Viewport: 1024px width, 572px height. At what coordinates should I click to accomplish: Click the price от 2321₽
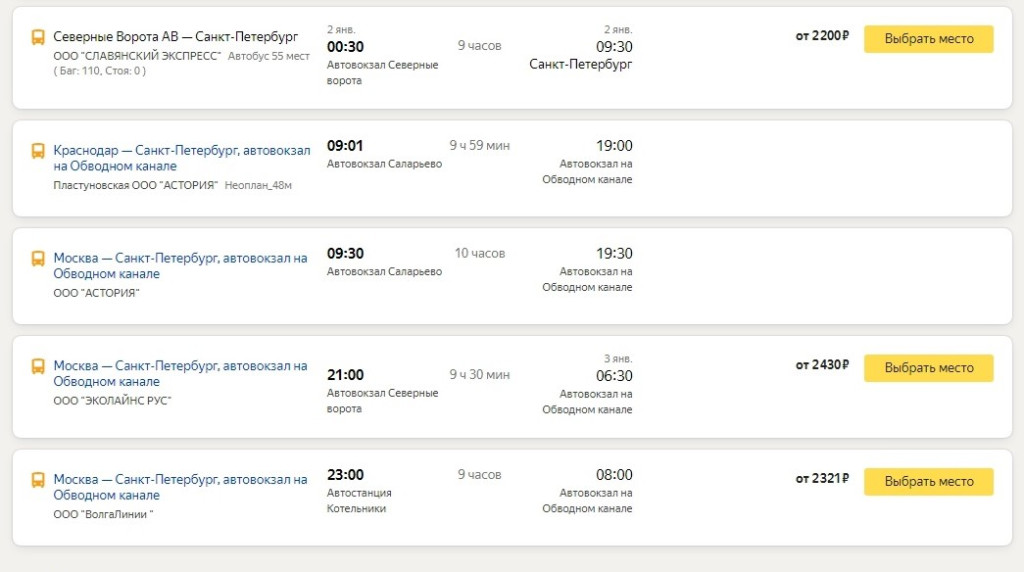tap(822, 479)
